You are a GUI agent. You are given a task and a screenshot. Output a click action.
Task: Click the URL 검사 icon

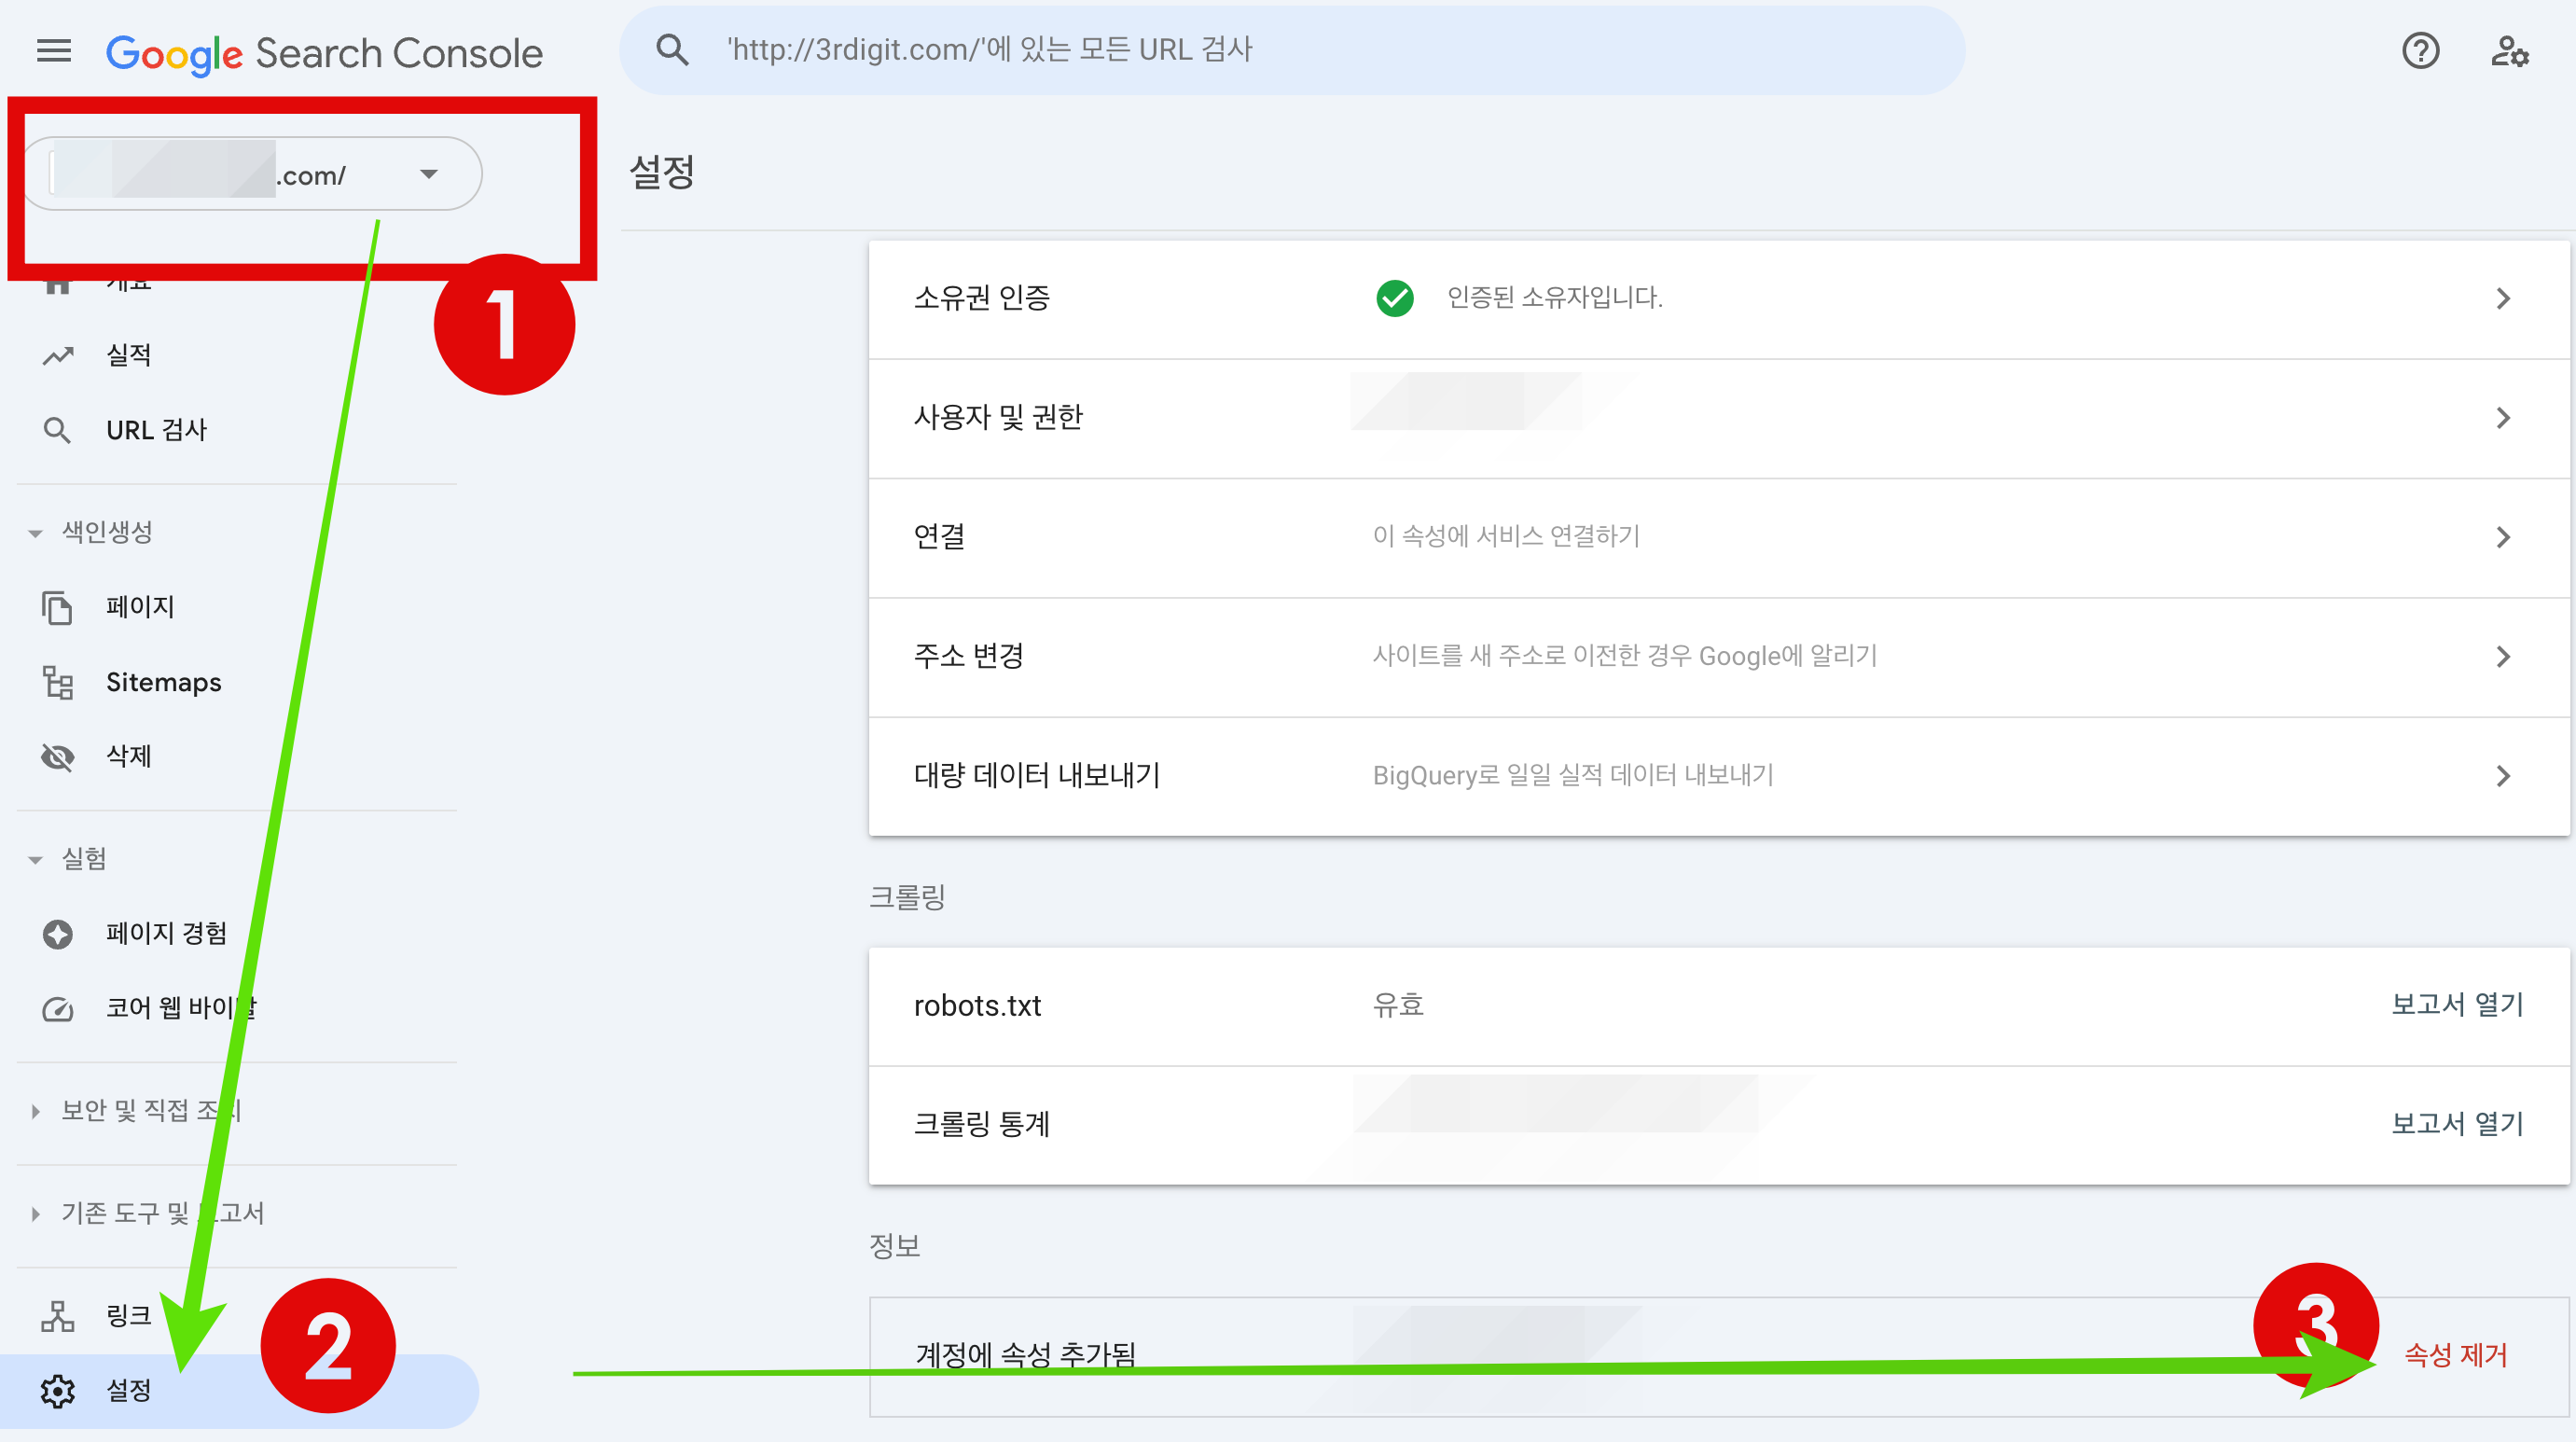click(57, 428)
